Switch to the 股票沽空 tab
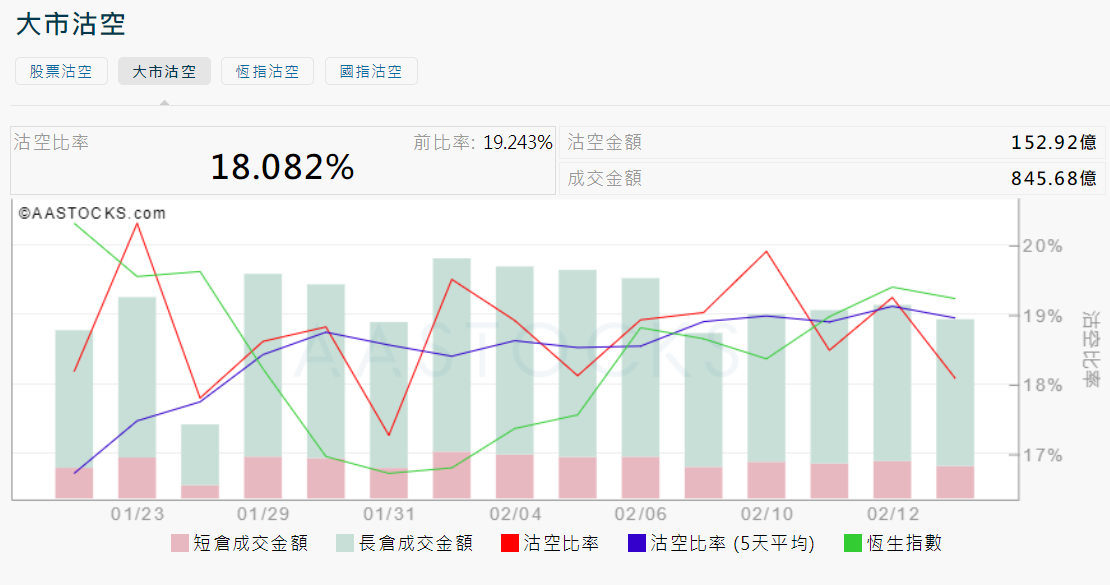1110x585 pixels. click(61, 71)
